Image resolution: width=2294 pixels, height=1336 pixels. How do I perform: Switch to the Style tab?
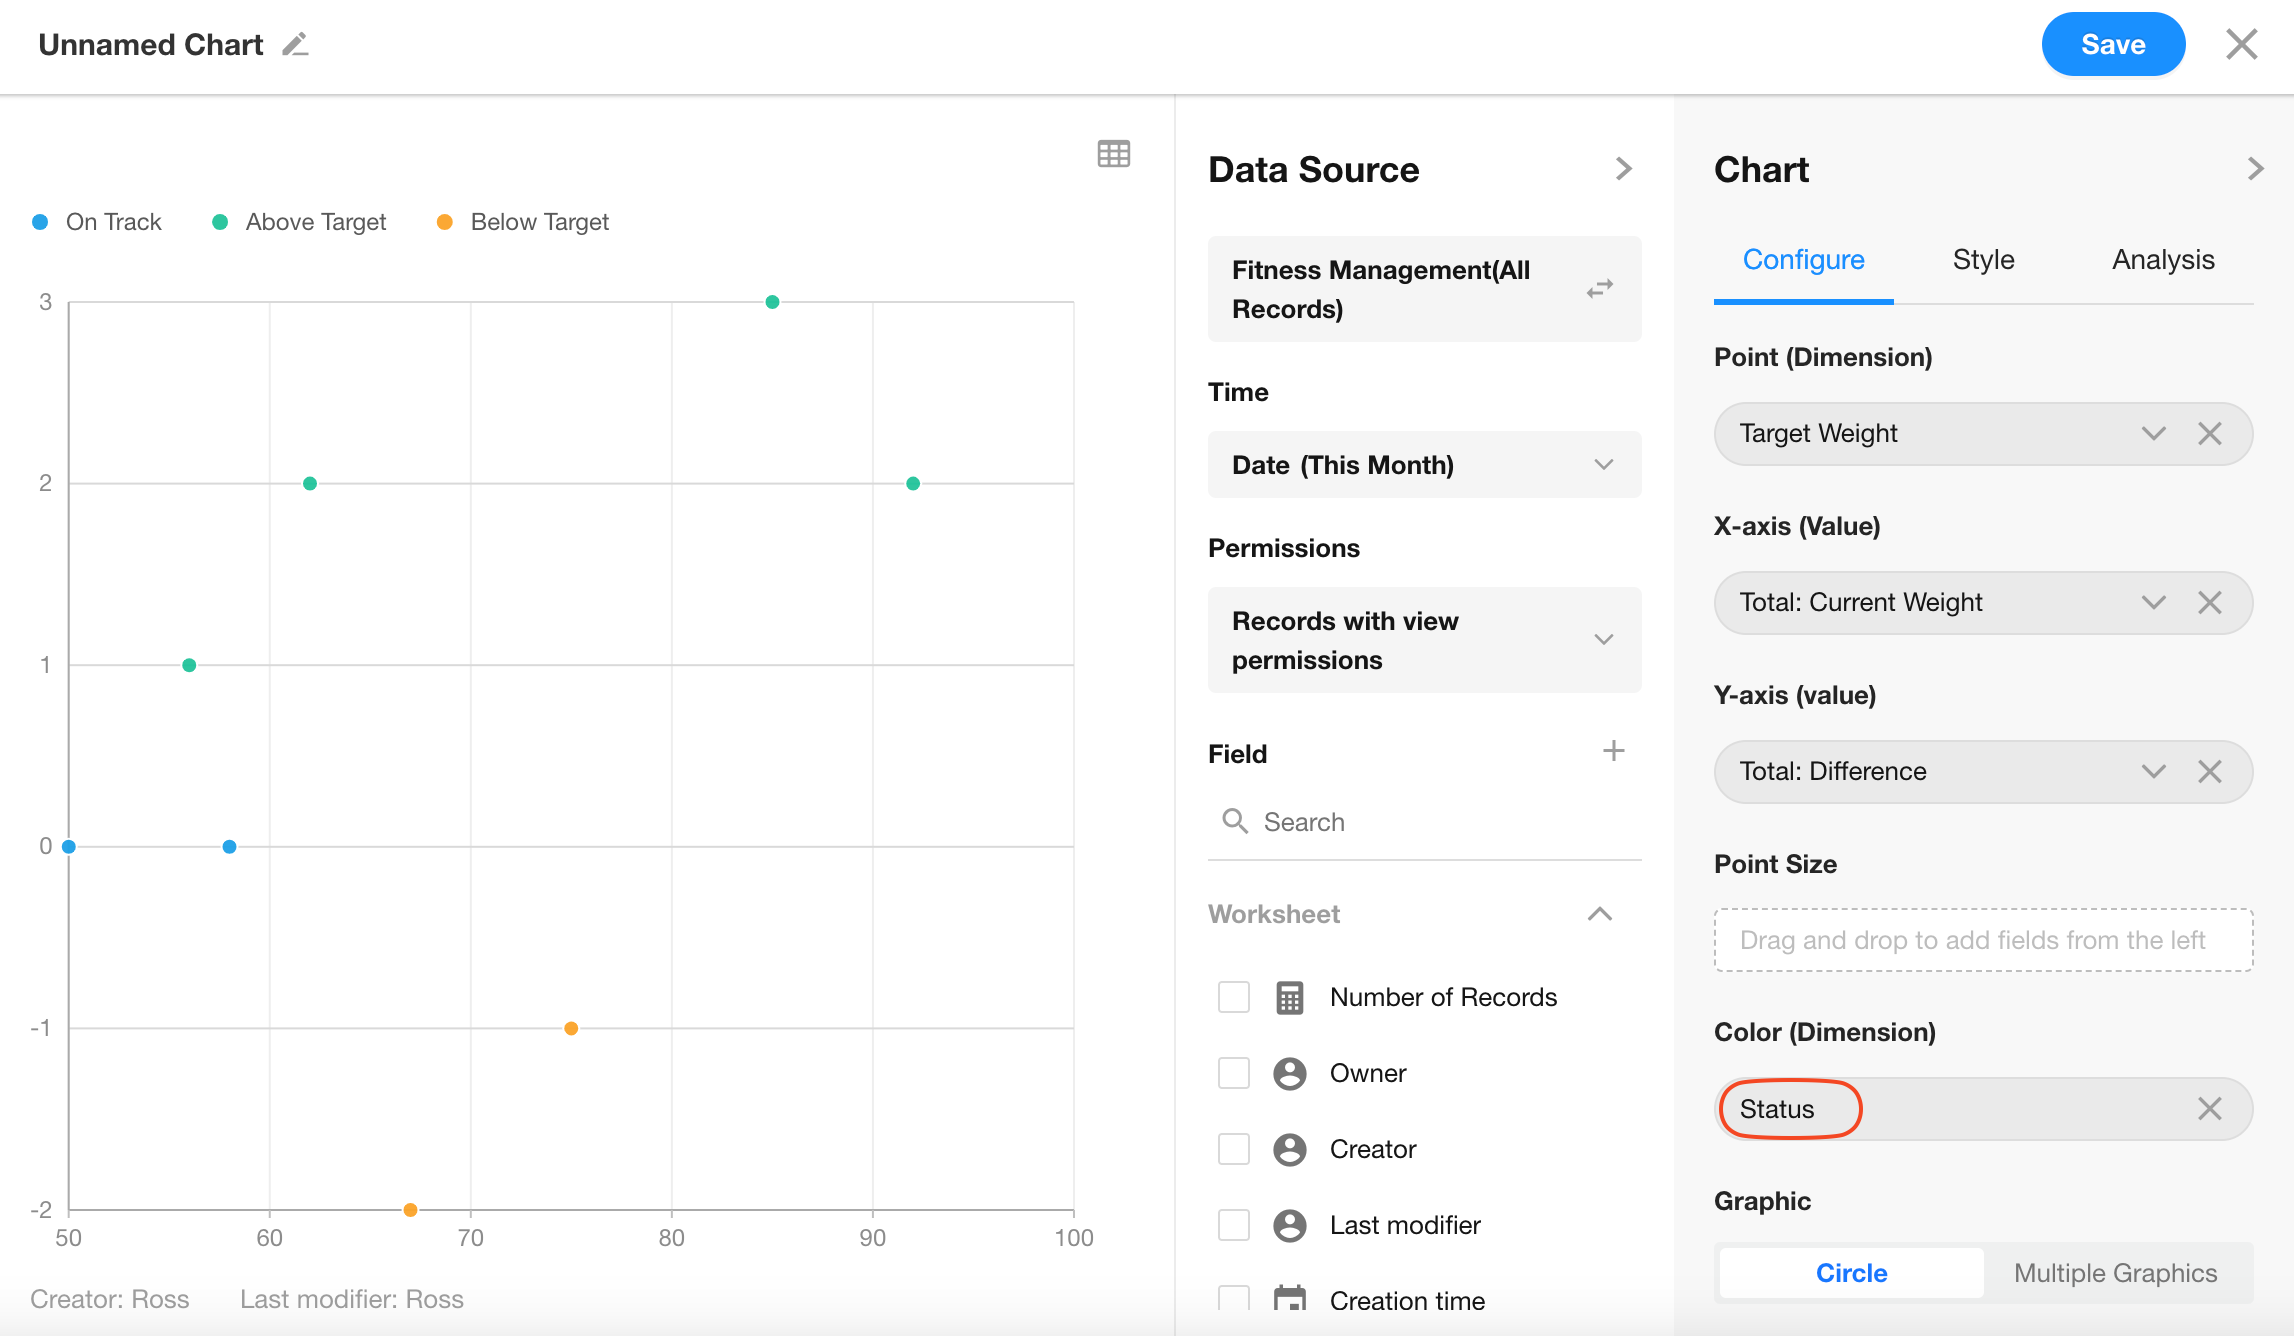tap(1983, 260)
